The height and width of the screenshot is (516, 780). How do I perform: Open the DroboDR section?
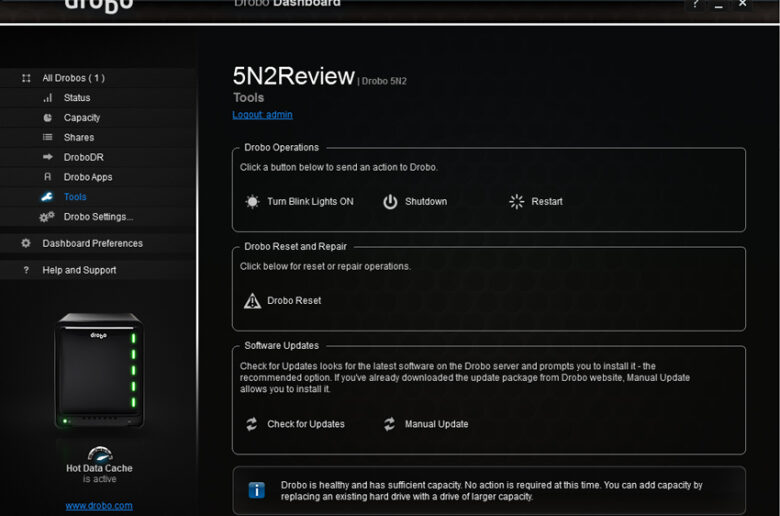click(x=84, y=157)
